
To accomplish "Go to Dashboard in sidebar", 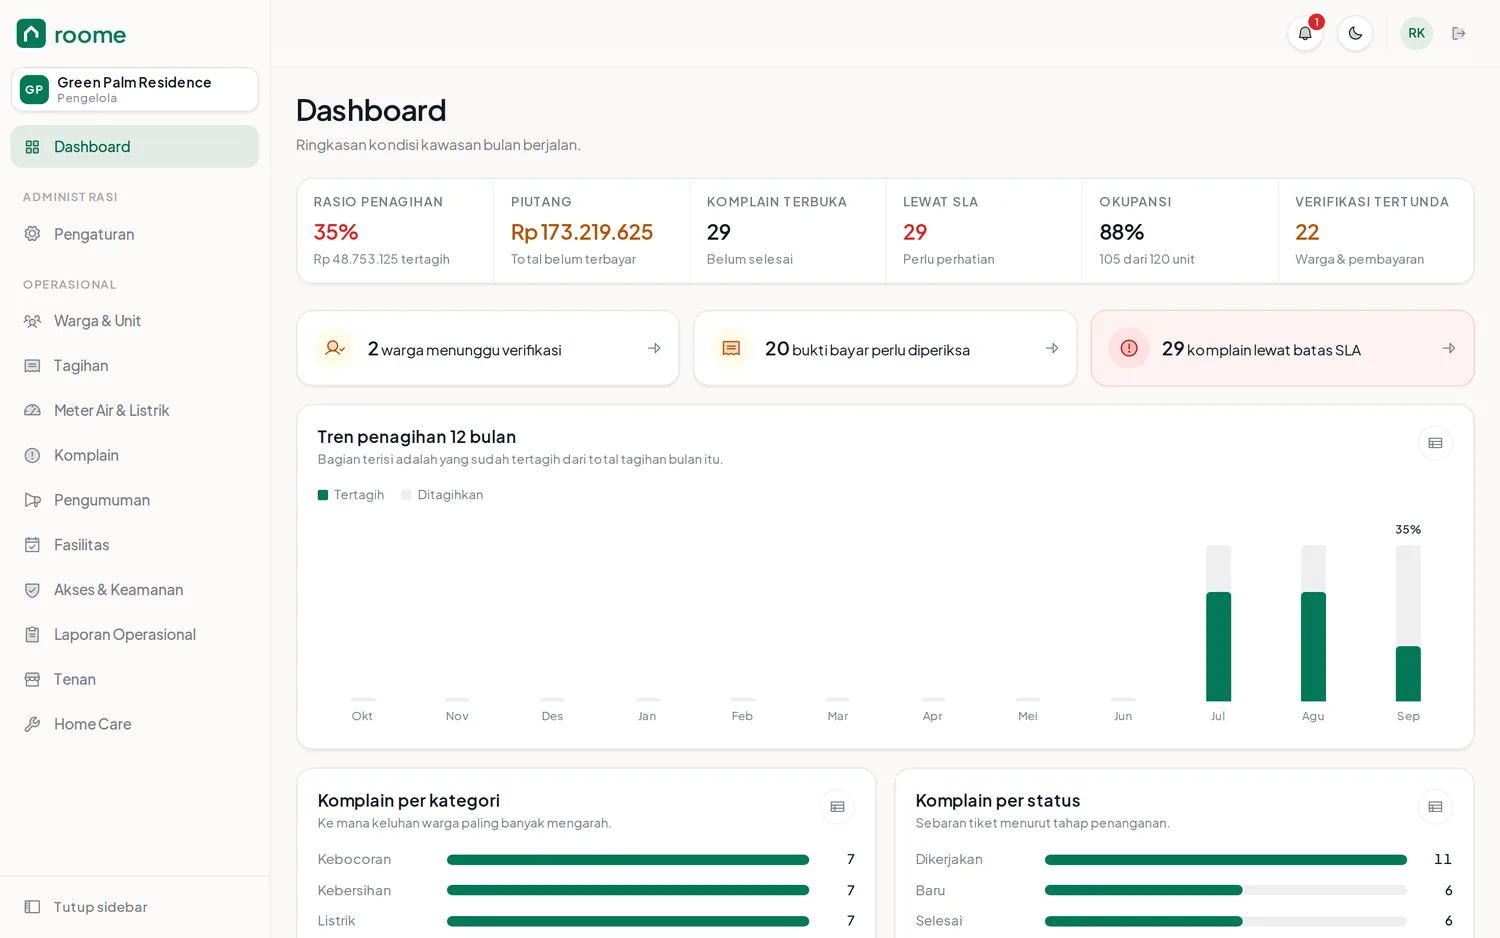I will [135, 146].
